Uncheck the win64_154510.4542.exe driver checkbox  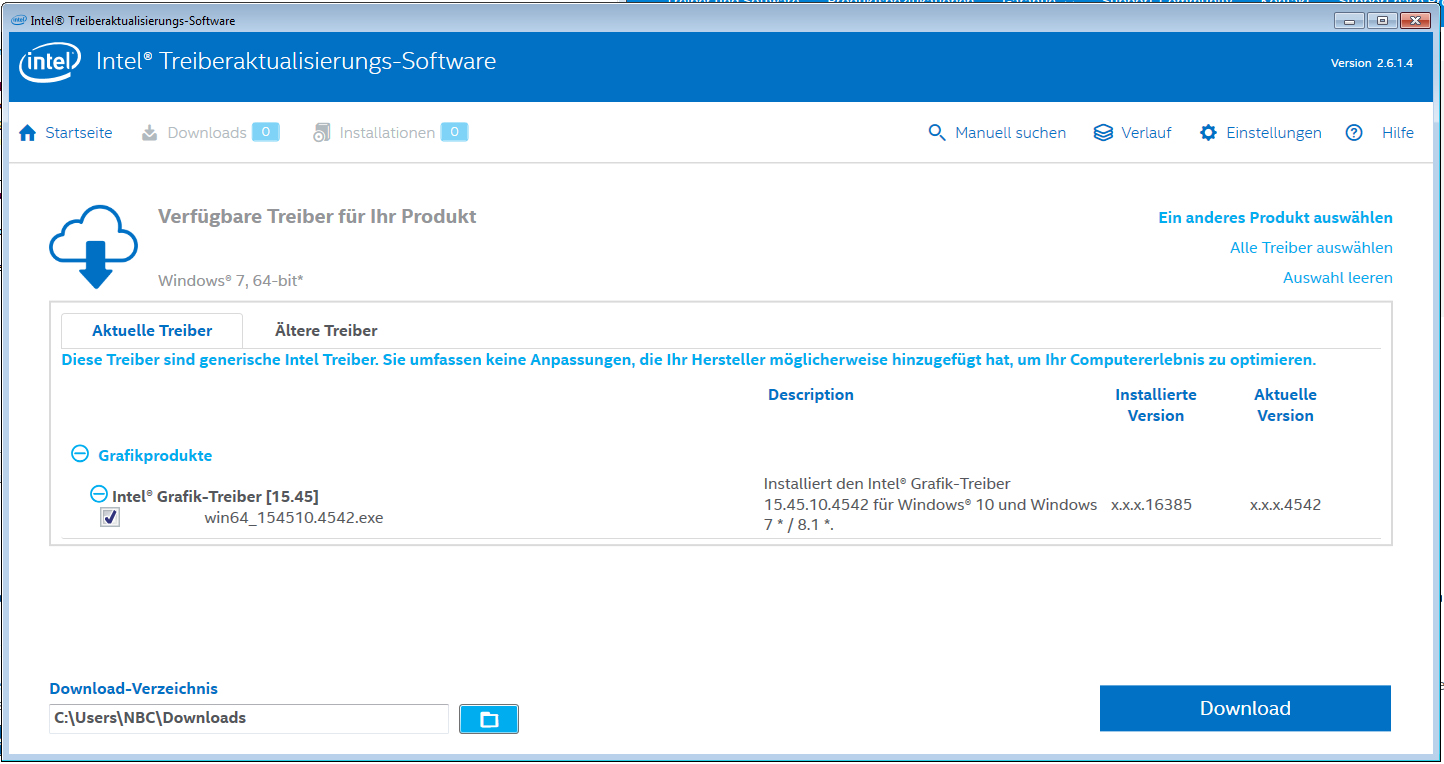(x=110, y=518)
